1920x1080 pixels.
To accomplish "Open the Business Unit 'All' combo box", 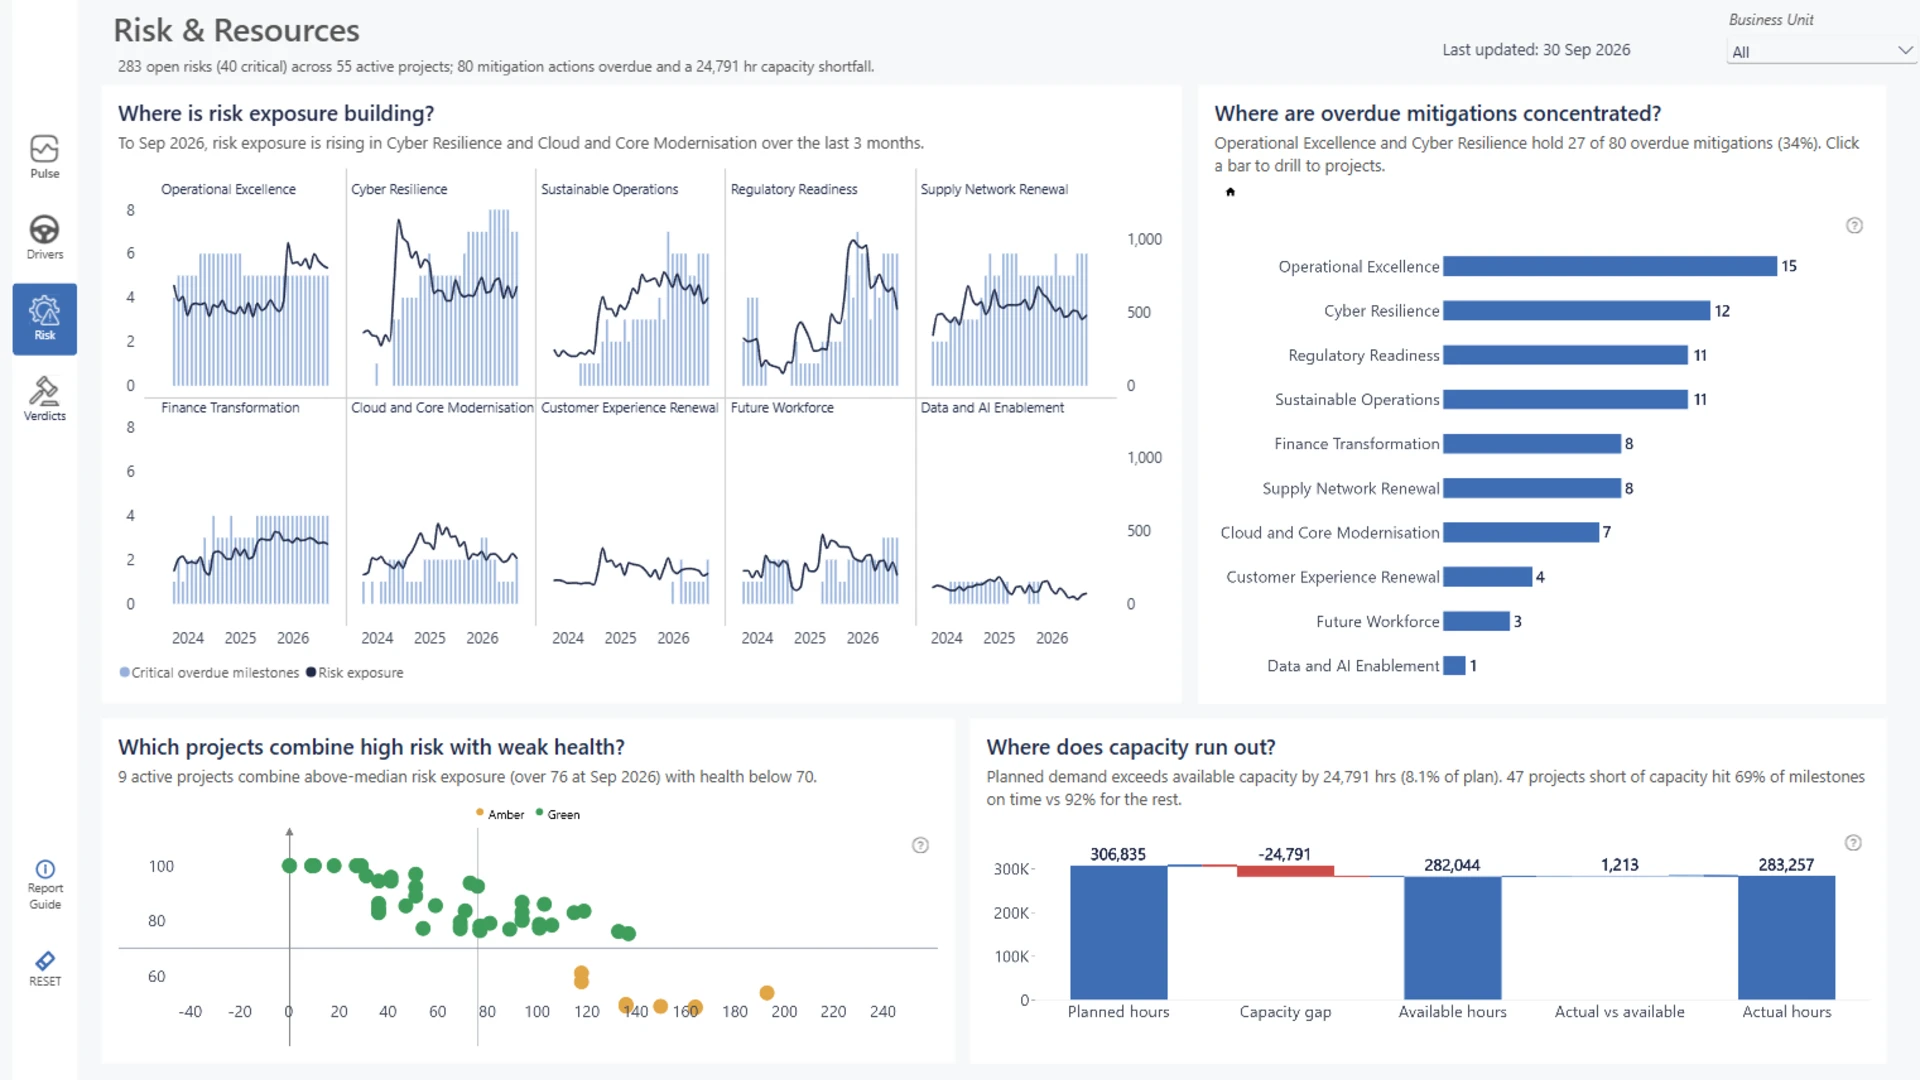I will tap(1820, 51).
